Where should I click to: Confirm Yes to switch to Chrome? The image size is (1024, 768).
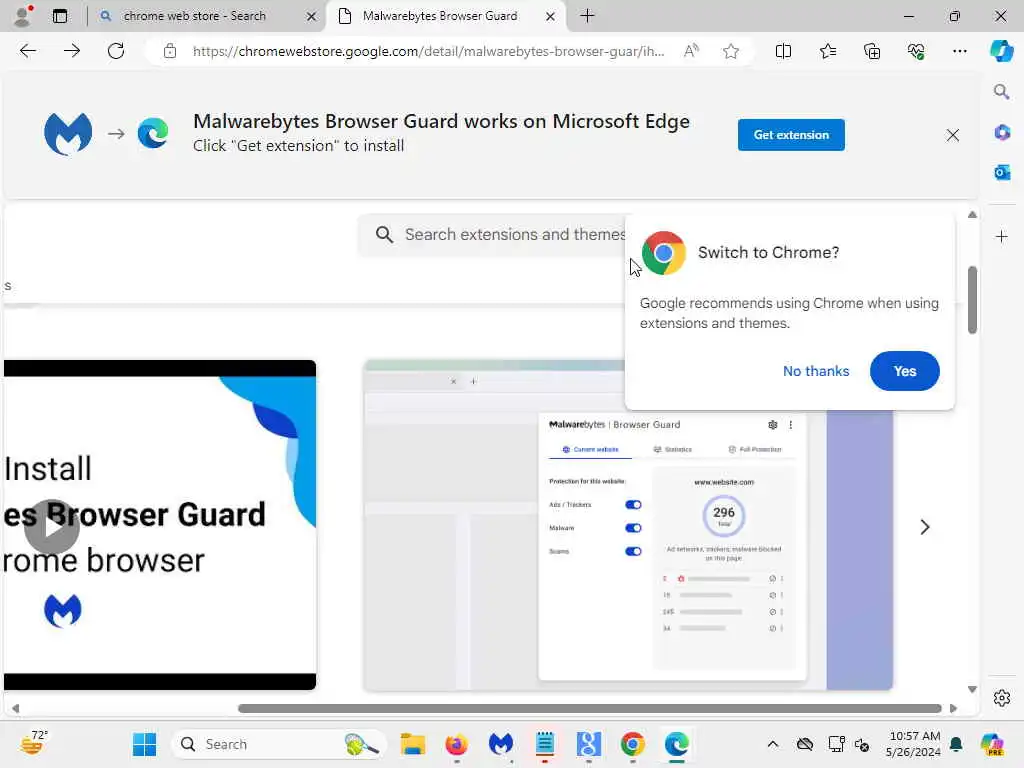(904, 371)
